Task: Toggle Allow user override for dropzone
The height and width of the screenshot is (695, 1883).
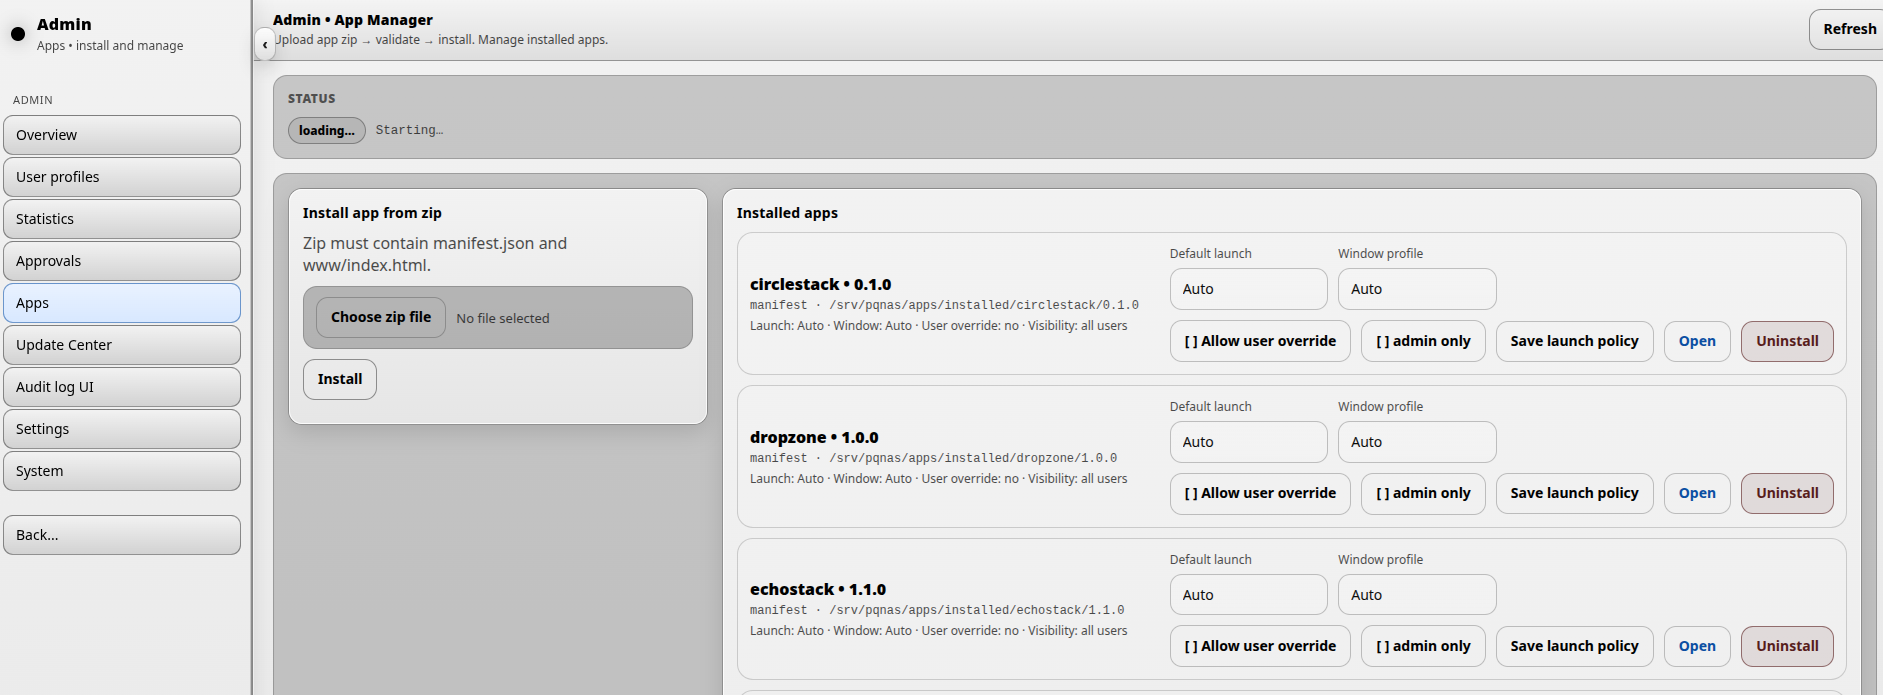Action: (1260, 493)
